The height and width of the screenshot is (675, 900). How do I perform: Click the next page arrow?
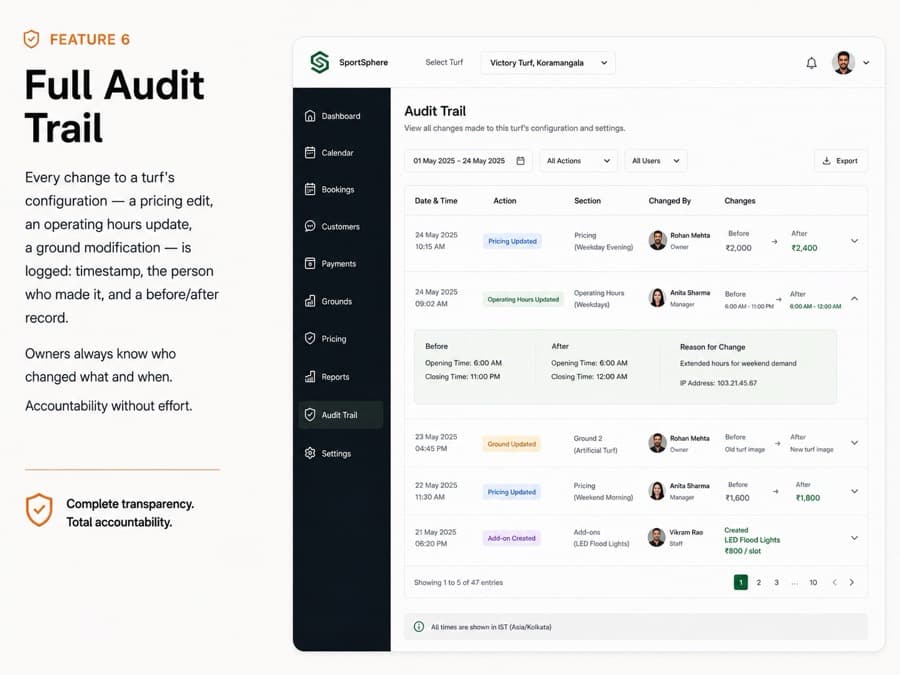pyautogui.click(x=852, y=582)
